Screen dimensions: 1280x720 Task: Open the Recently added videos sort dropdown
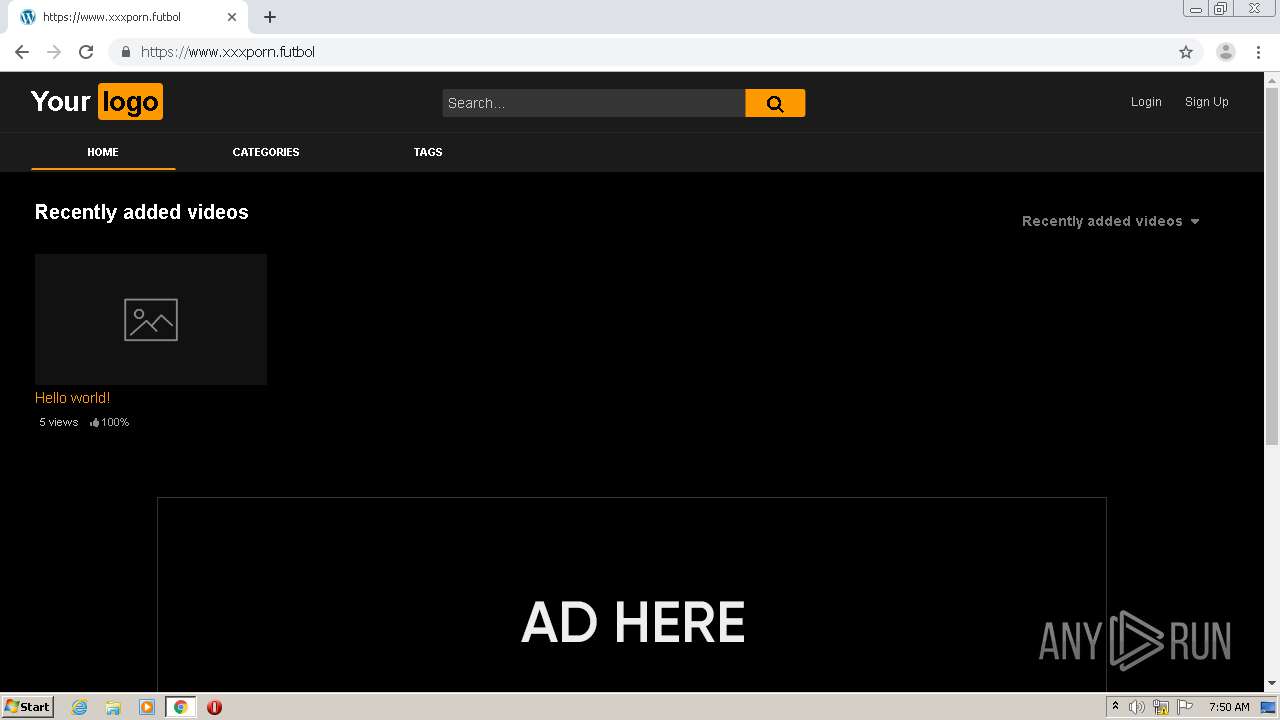tap(1110, 221)
